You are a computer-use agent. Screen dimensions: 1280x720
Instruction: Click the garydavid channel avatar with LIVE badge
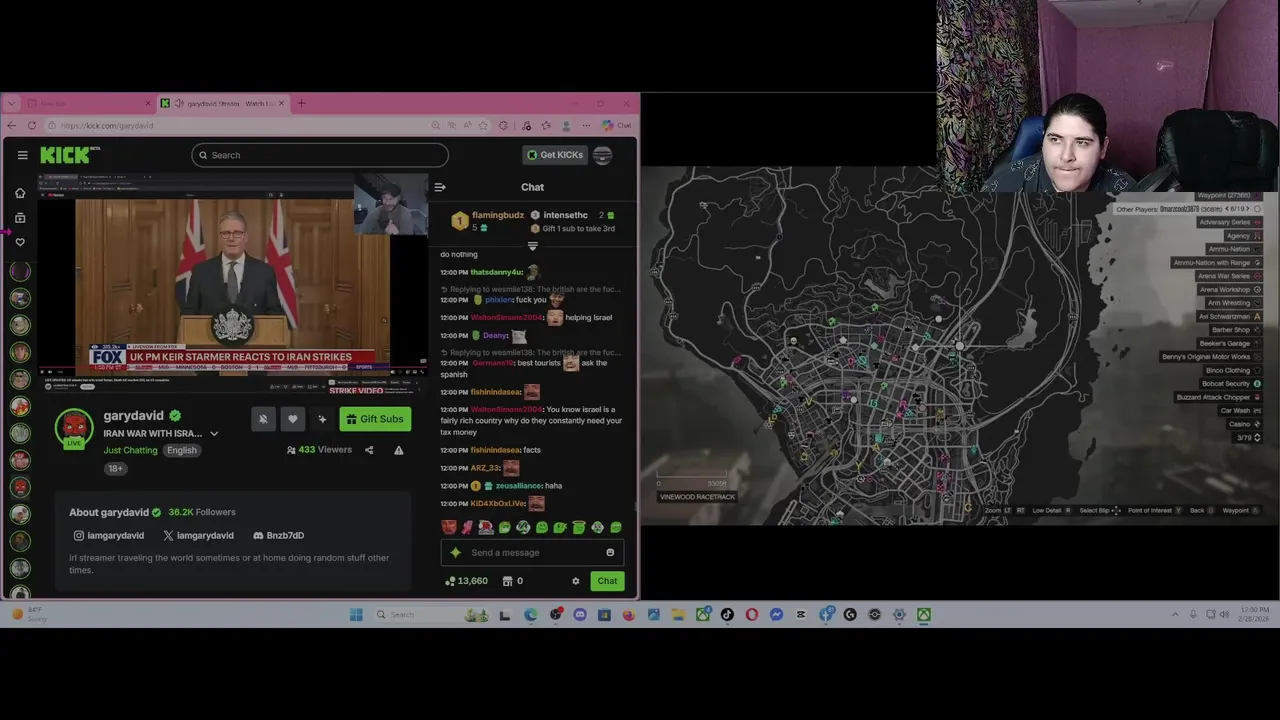click(x=74, y=428)
